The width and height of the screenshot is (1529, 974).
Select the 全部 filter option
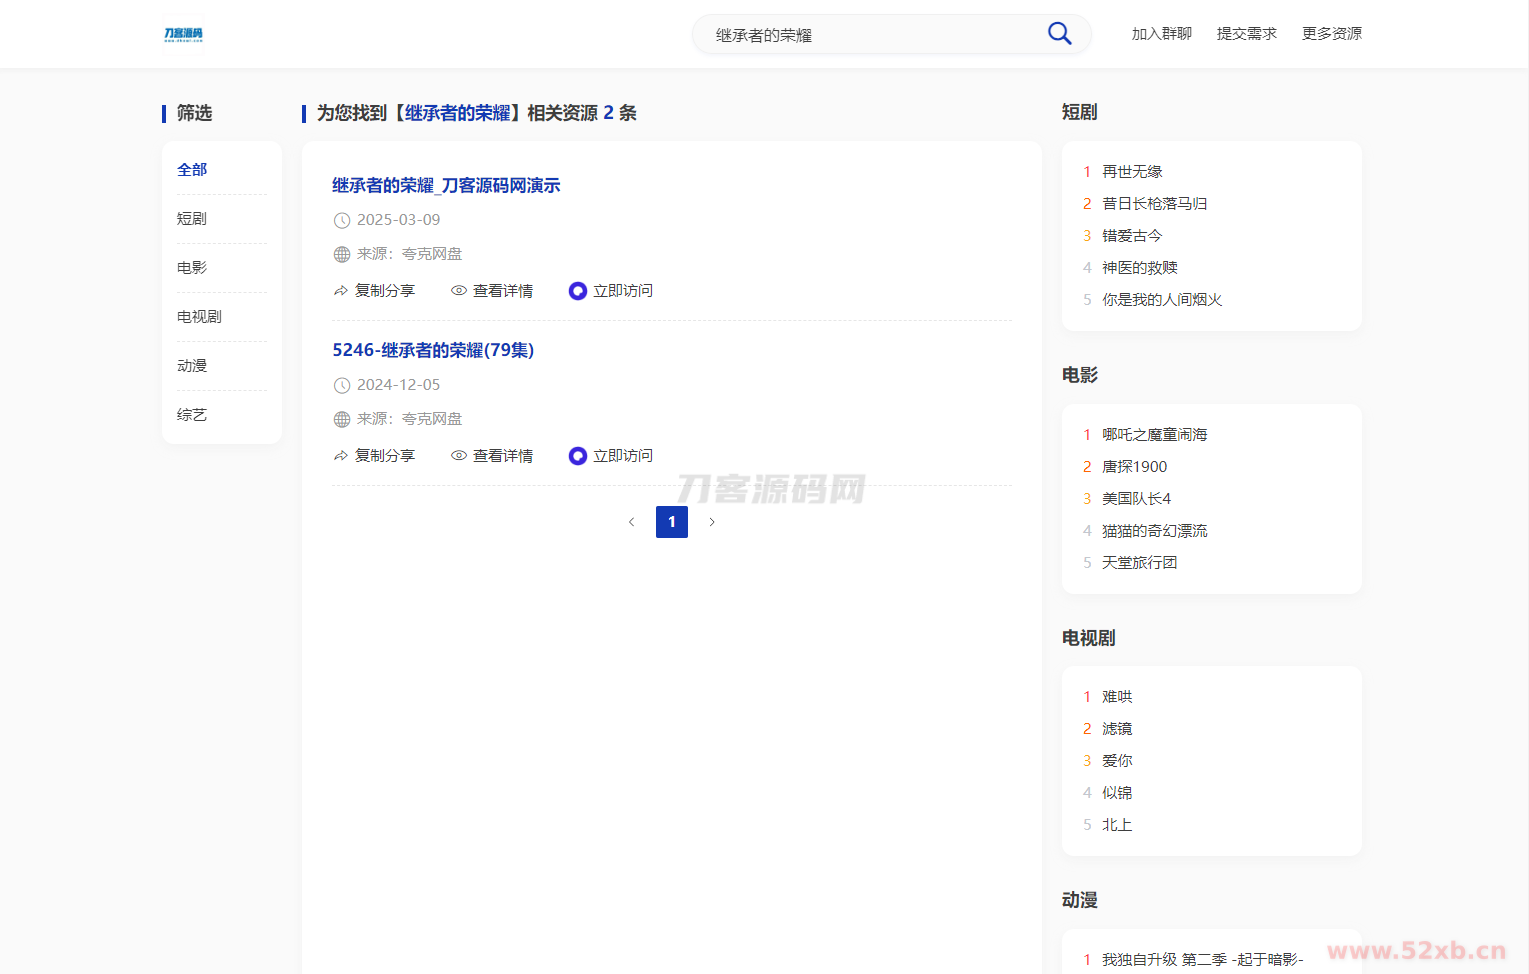192,170
